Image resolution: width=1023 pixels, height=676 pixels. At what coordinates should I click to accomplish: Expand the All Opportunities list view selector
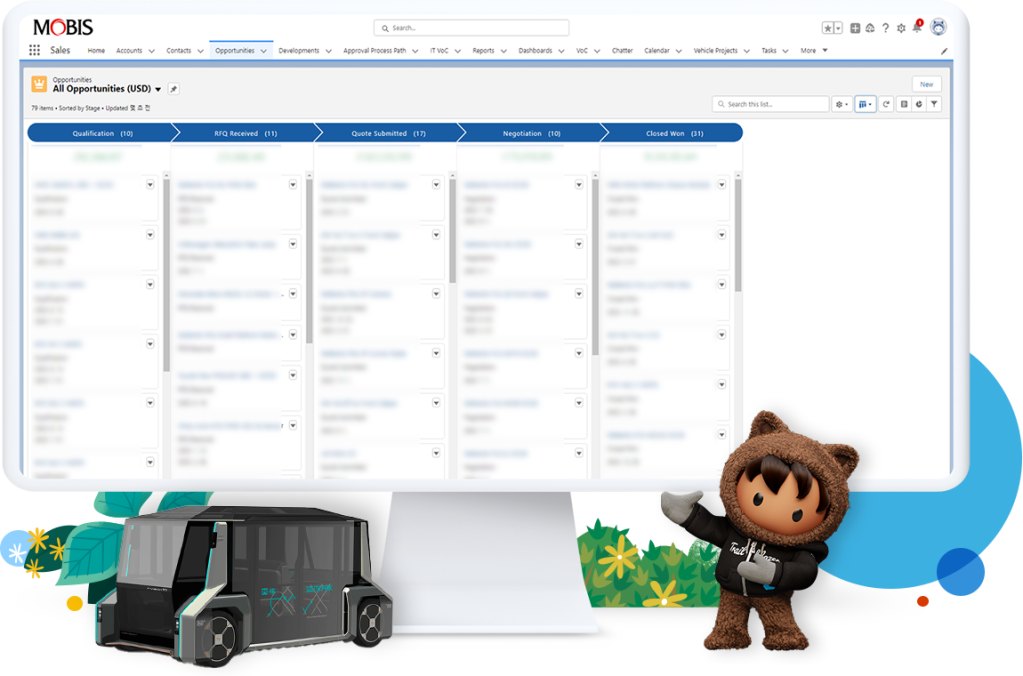click(x=158, y=89)
